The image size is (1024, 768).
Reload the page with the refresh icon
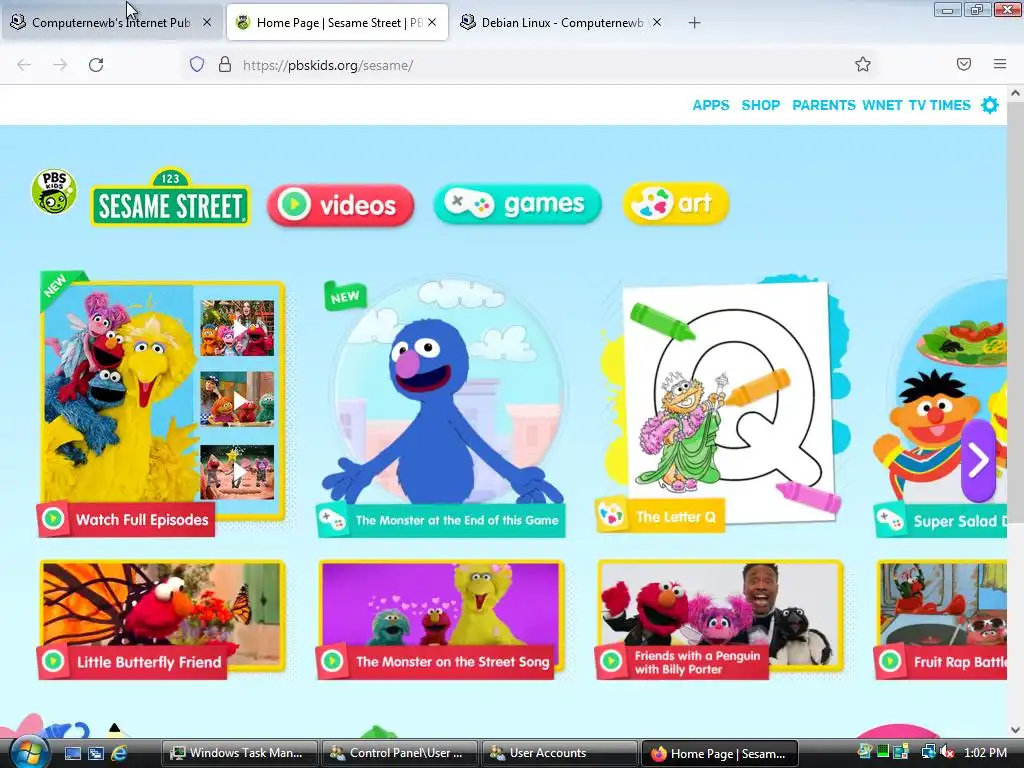click(96, 65)
